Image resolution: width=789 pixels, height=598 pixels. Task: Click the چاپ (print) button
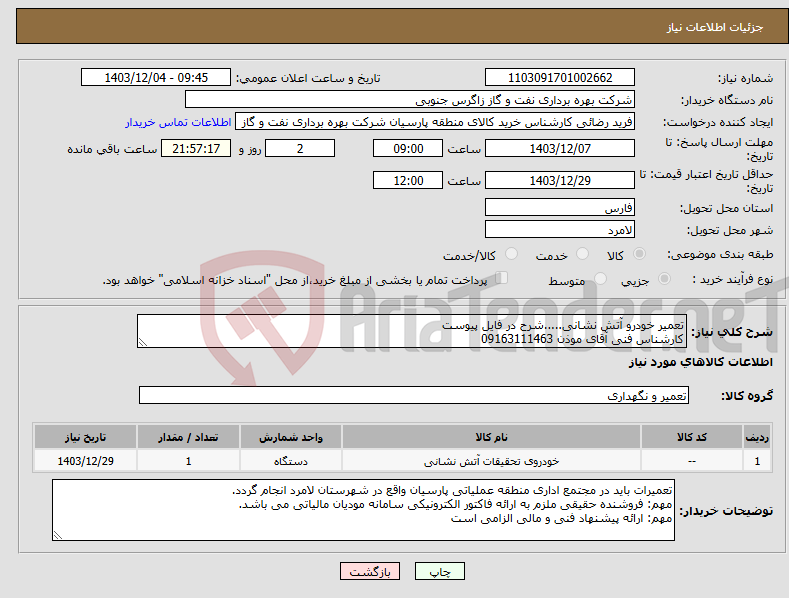click(x=439, y=571)
